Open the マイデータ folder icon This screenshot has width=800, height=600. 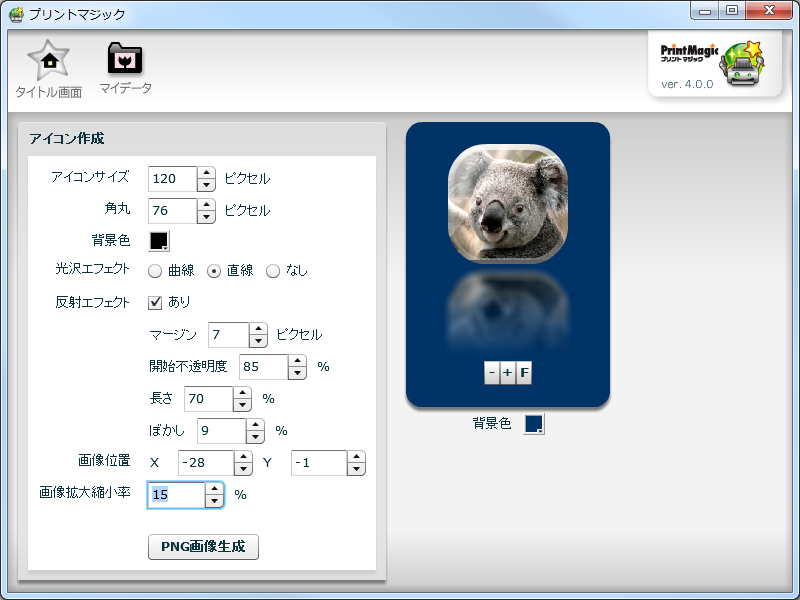click(x=123, y=62)
